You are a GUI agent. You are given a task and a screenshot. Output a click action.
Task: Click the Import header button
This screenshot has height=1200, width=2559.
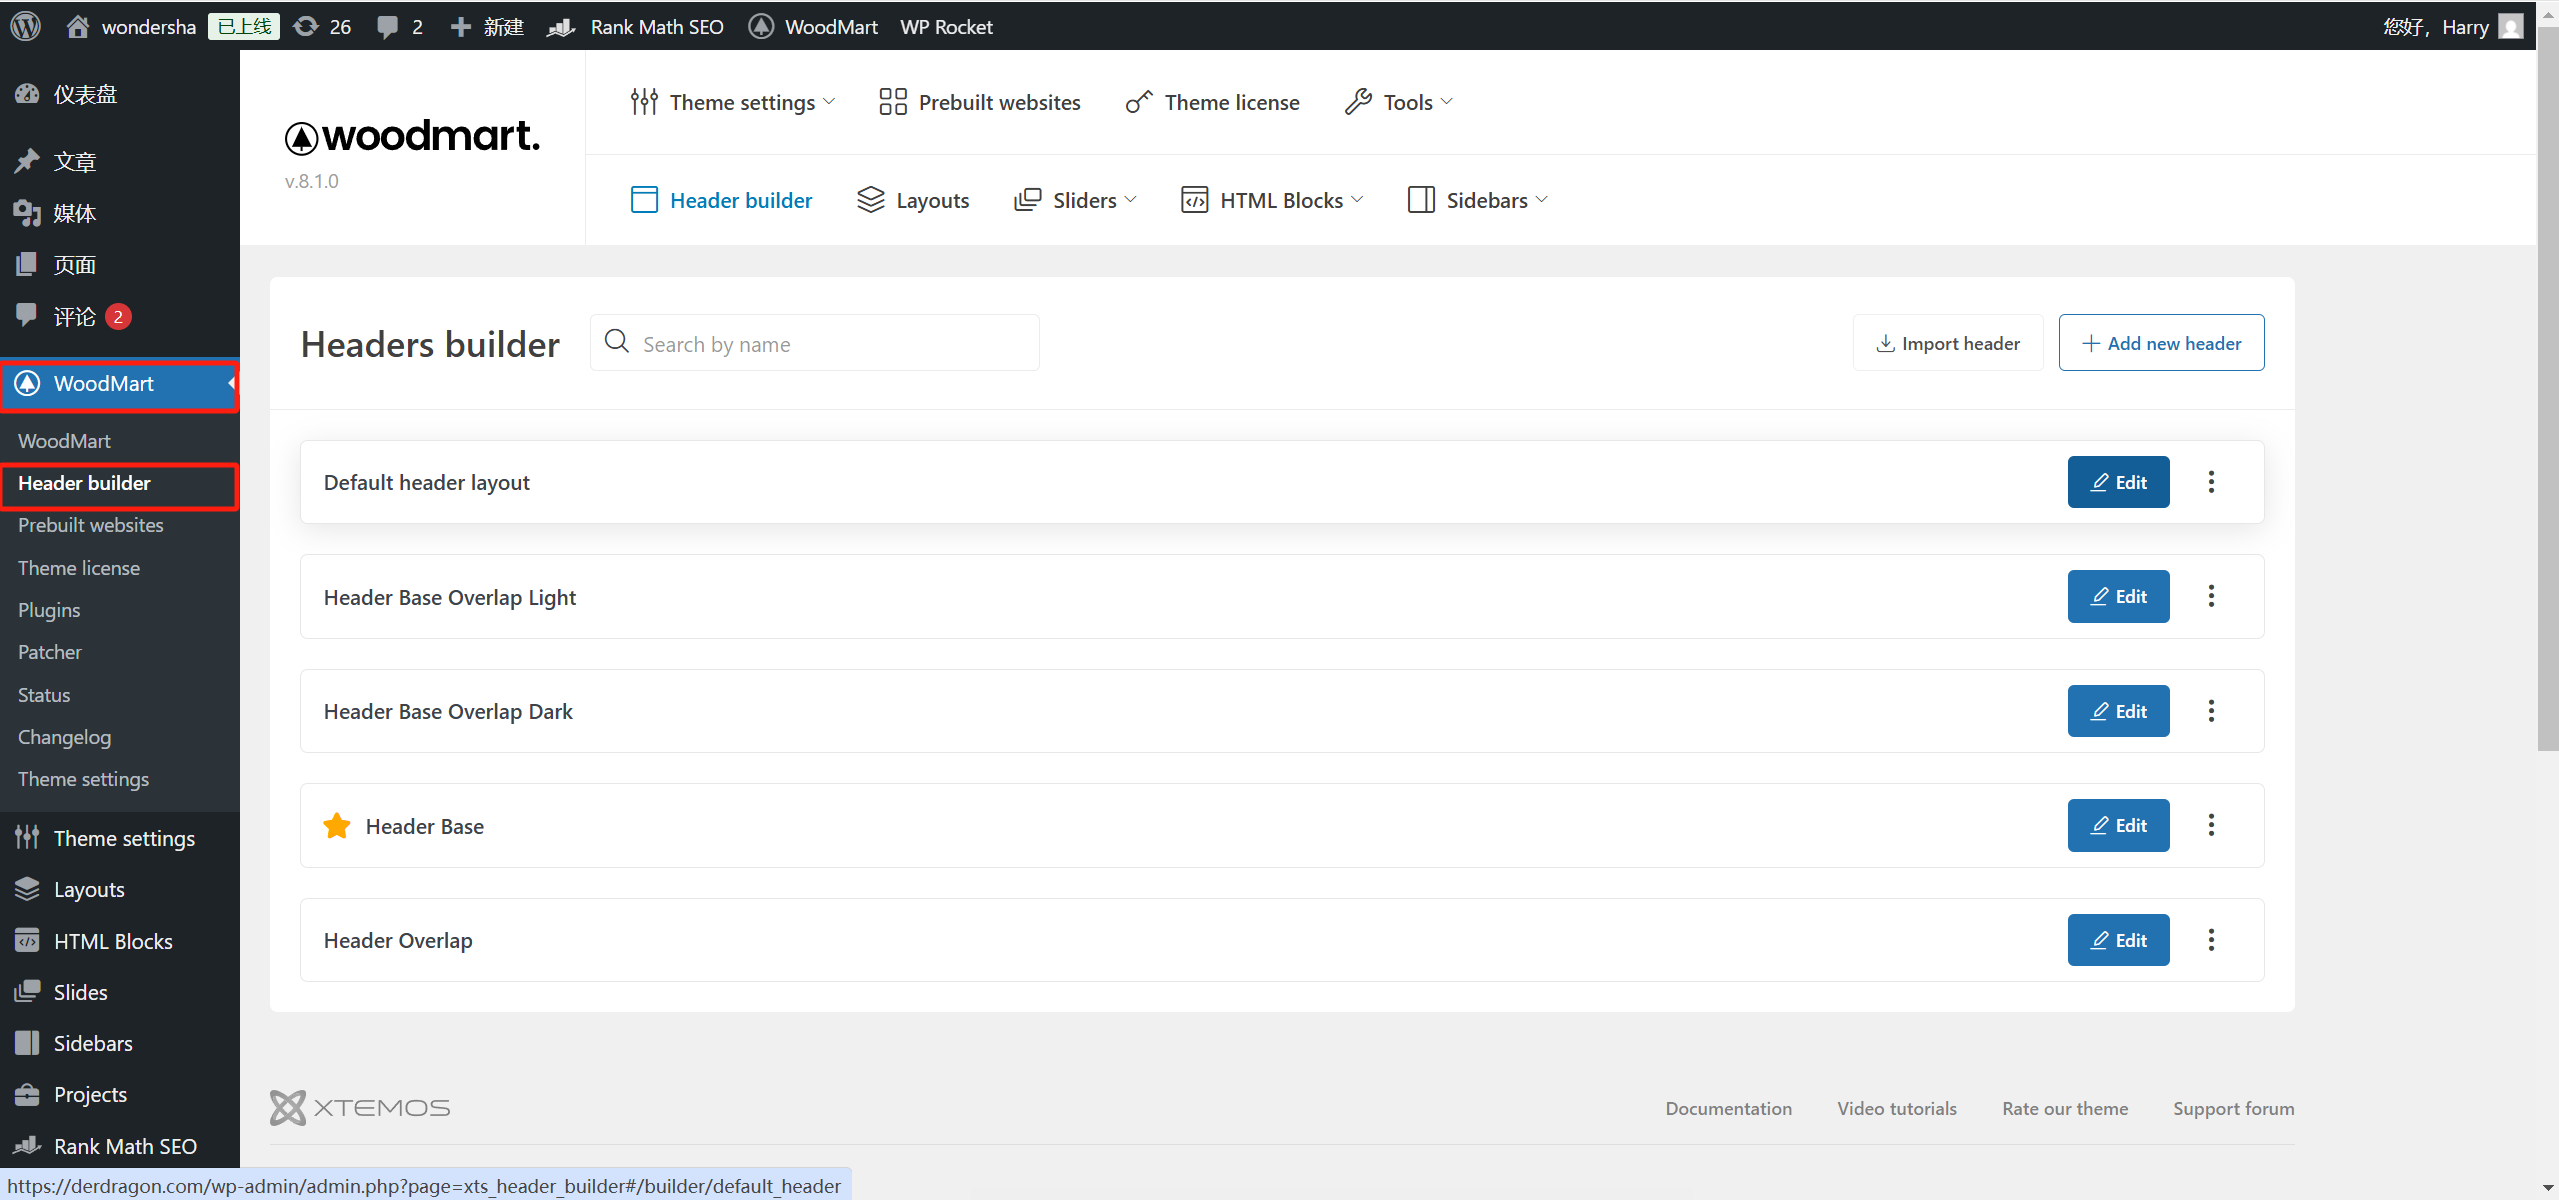tap(1947, 343)
